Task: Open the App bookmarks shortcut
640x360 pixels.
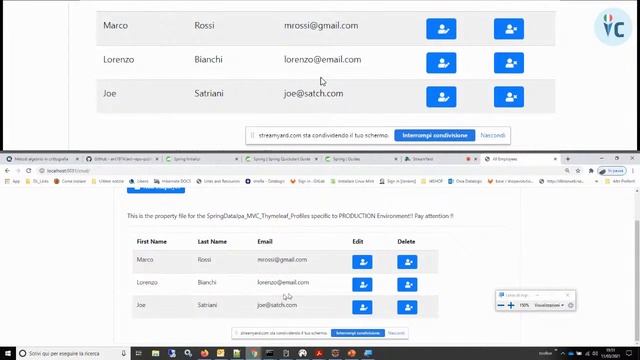Action: click(x=12, y=181)
